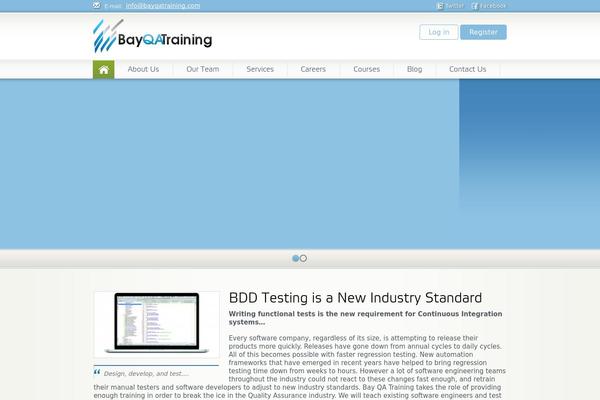Open the About Us menu item
The image size is (600, 400).
point(143,69)
